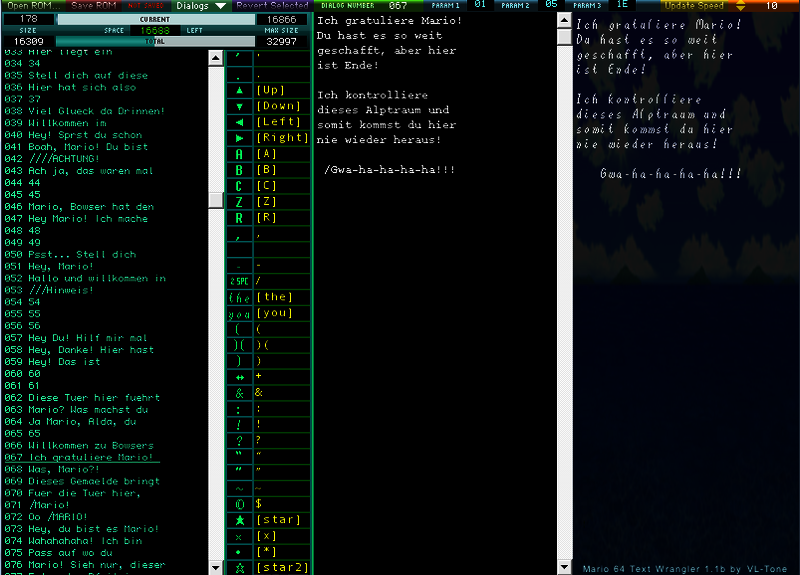Insert the [the] shortcut glyph
Viewport: 800px width, 575px height.
coord(239,297)
